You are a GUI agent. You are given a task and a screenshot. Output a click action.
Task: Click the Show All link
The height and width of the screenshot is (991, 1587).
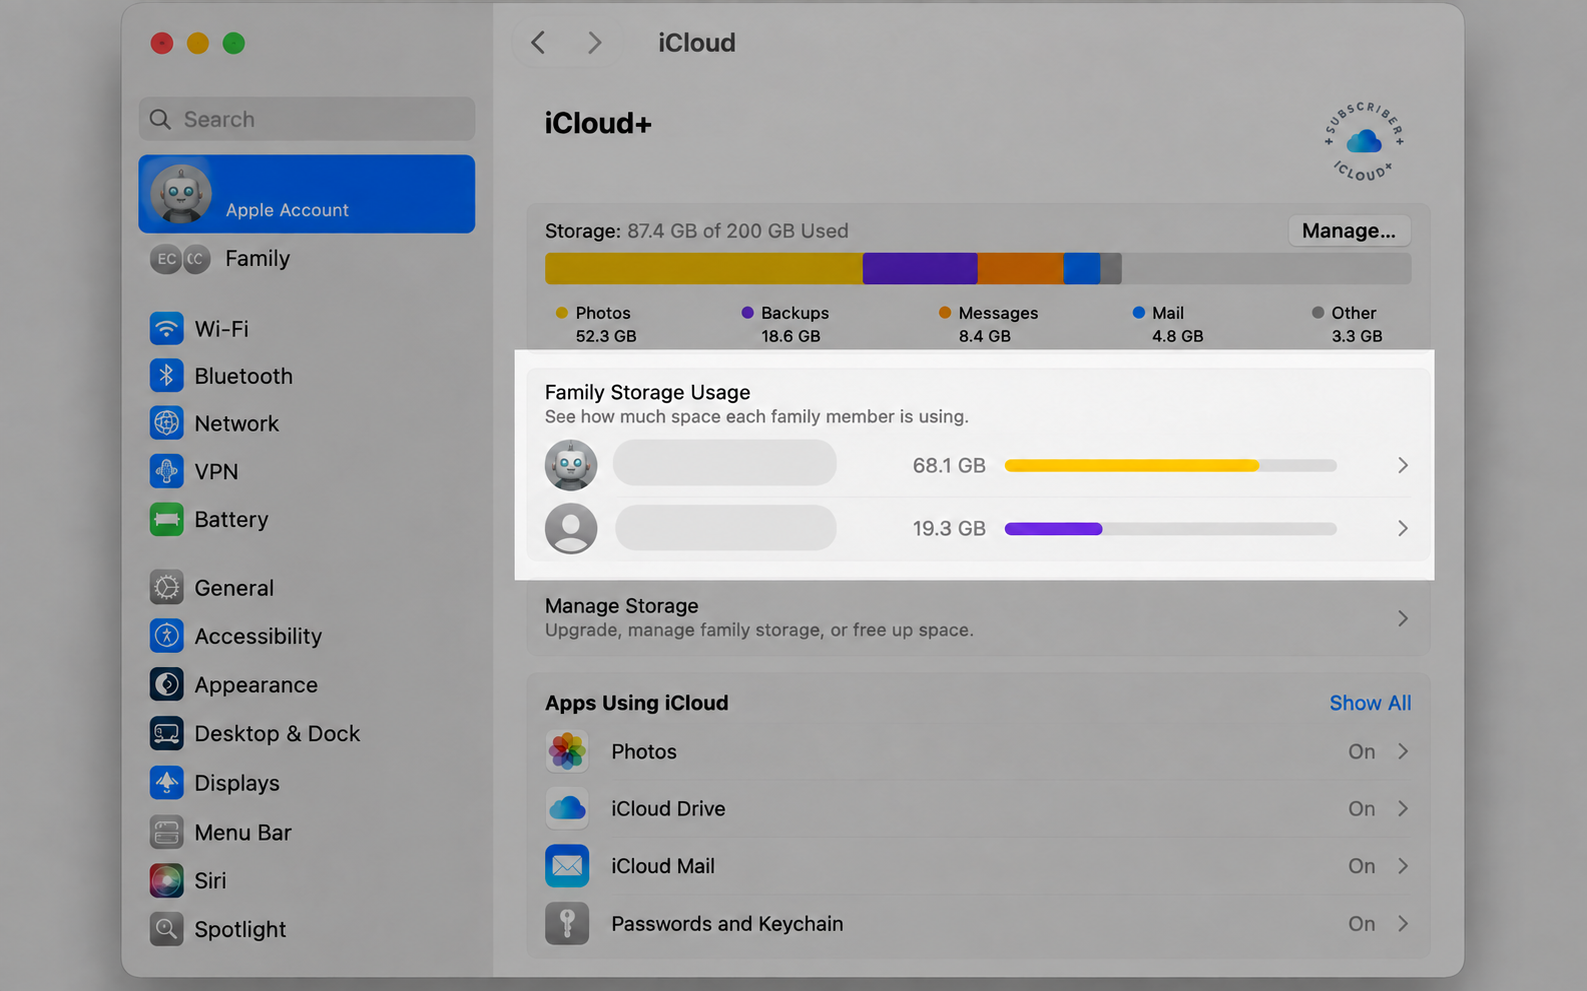click(1370, 703)
